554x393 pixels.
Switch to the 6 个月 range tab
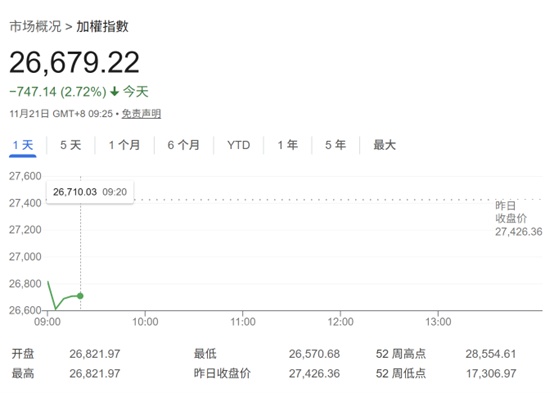[184, 145]
